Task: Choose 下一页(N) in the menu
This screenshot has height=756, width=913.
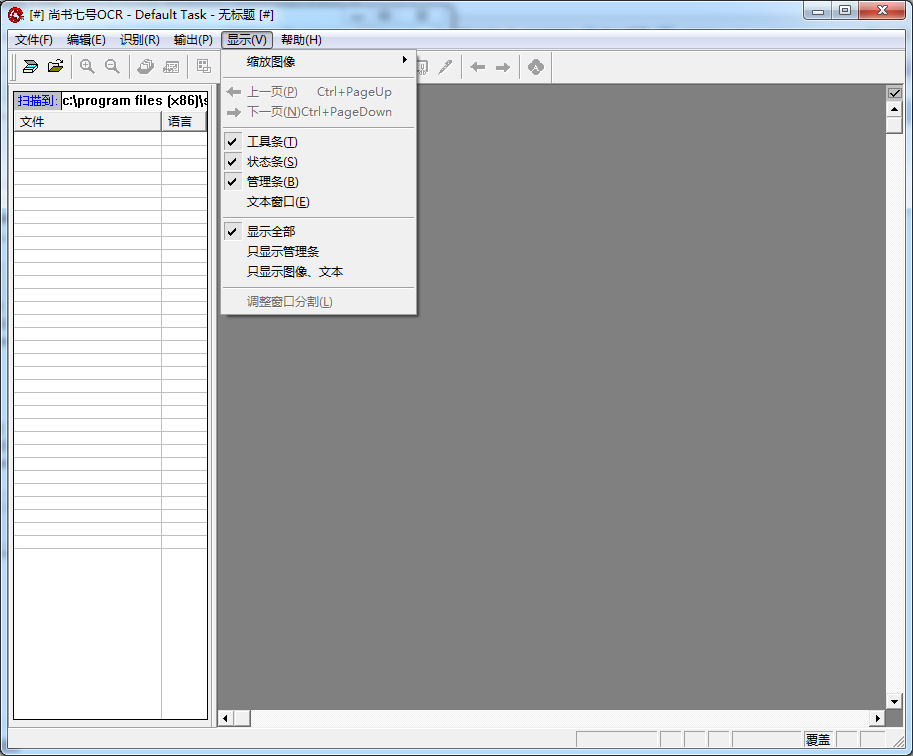Action: (x=319, y=112)
